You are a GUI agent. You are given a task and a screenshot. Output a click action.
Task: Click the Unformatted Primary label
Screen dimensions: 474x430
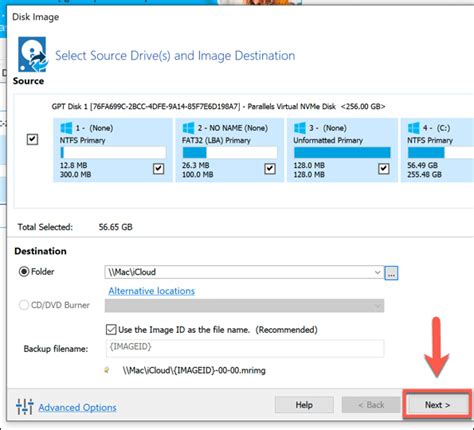click(328, 140)
